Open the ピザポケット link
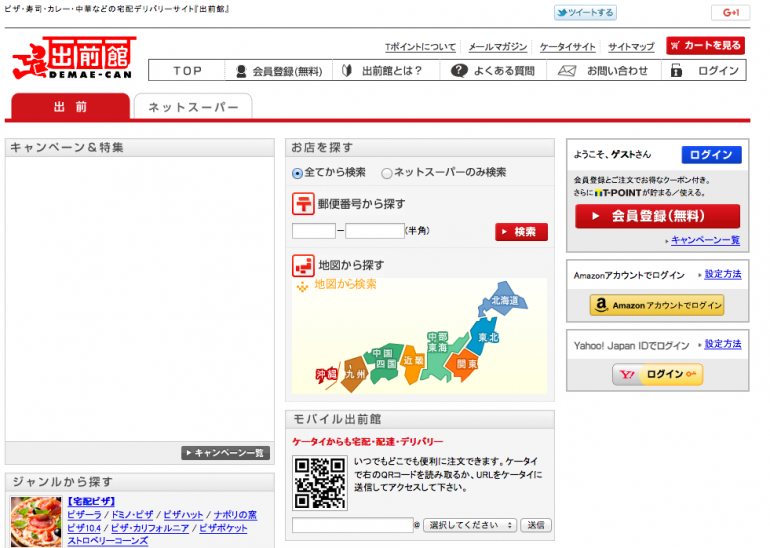Viewport: 770px width, 548px height. (223, 528)
